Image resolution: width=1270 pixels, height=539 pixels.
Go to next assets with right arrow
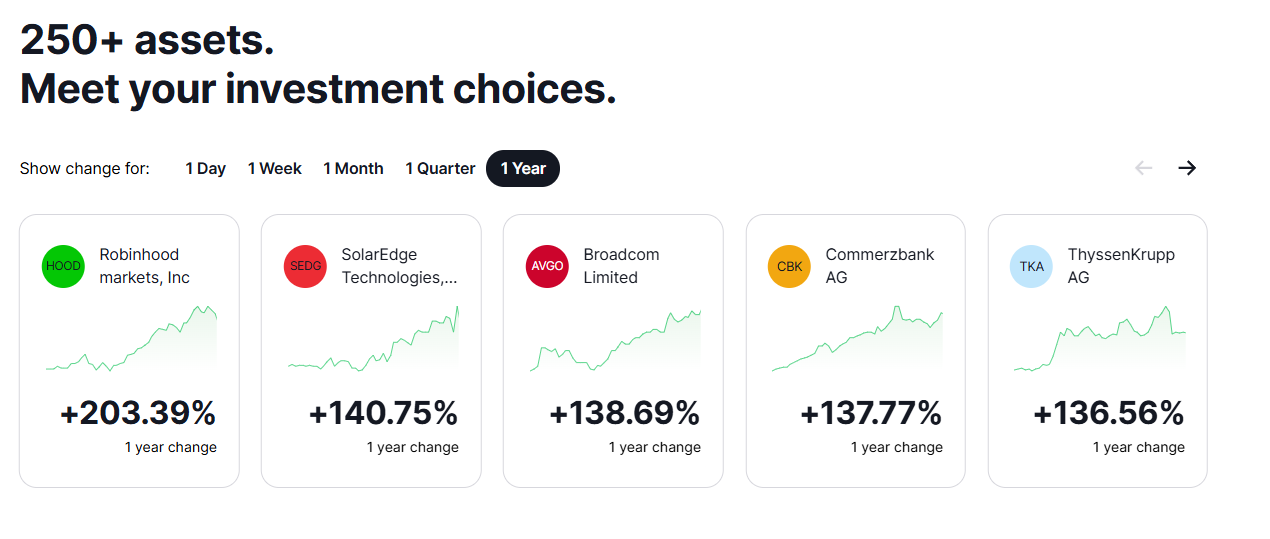1187,168
